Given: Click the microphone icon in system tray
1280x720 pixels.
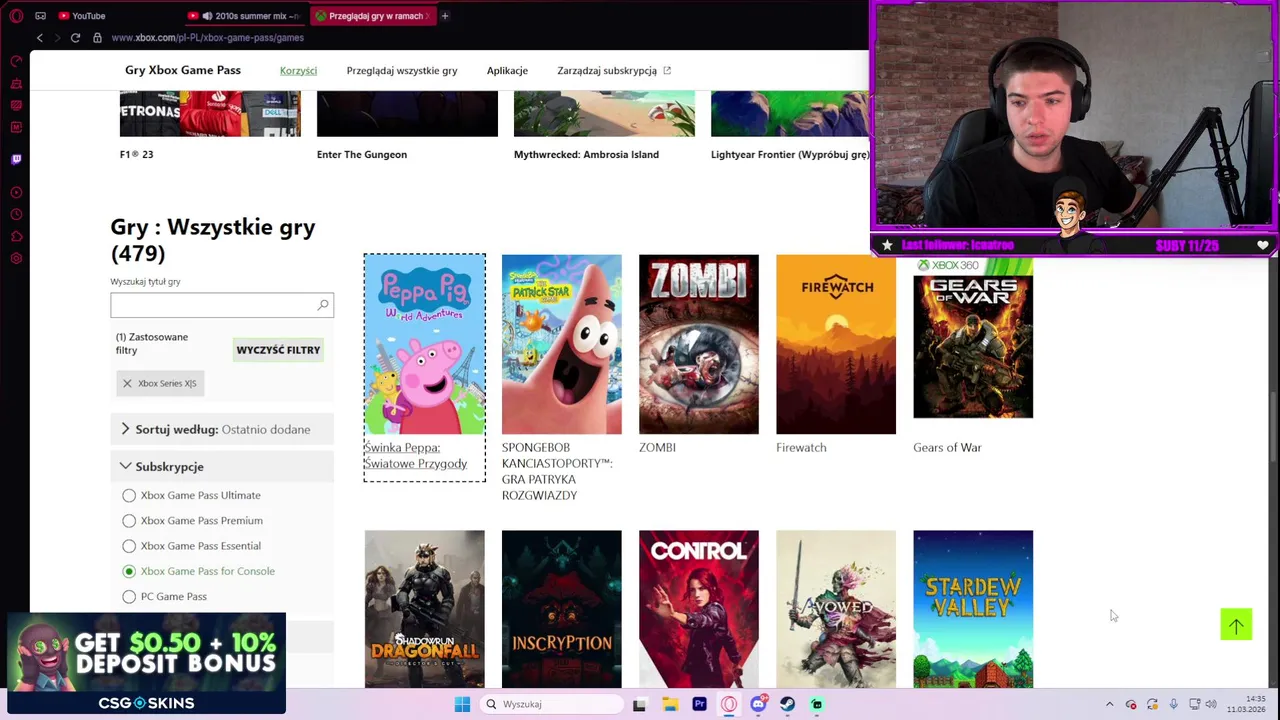Looking at the screenshot, I should 1173,704.
